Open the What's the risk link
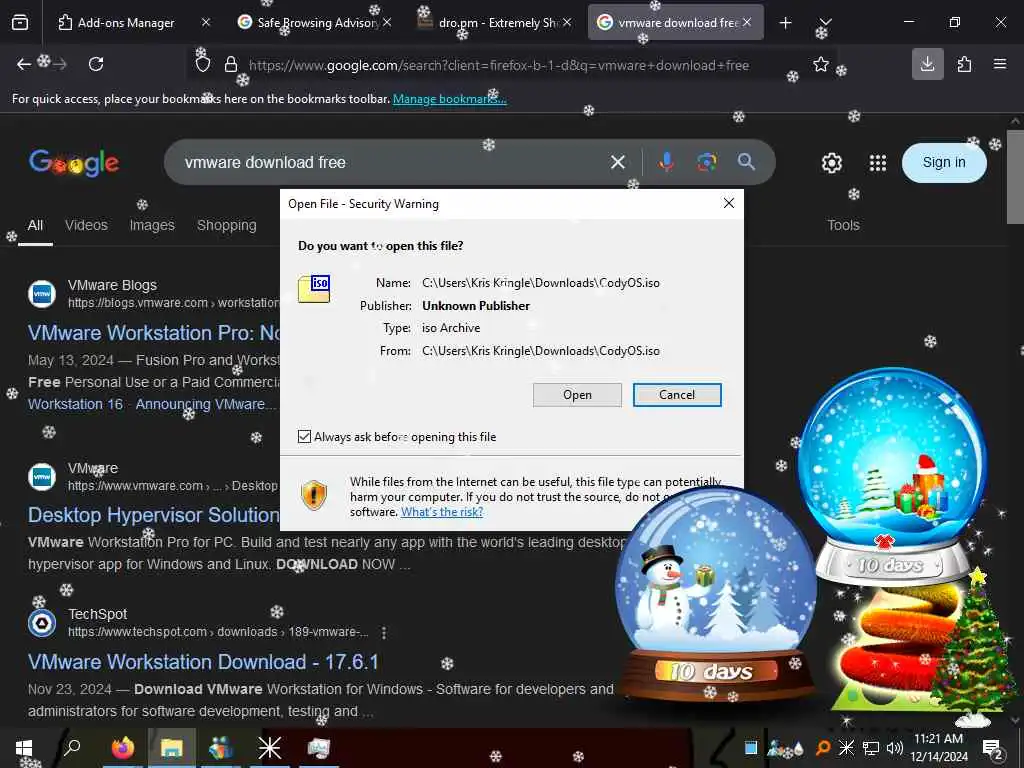Screen dimensions: 1024x768 [442, 512]
